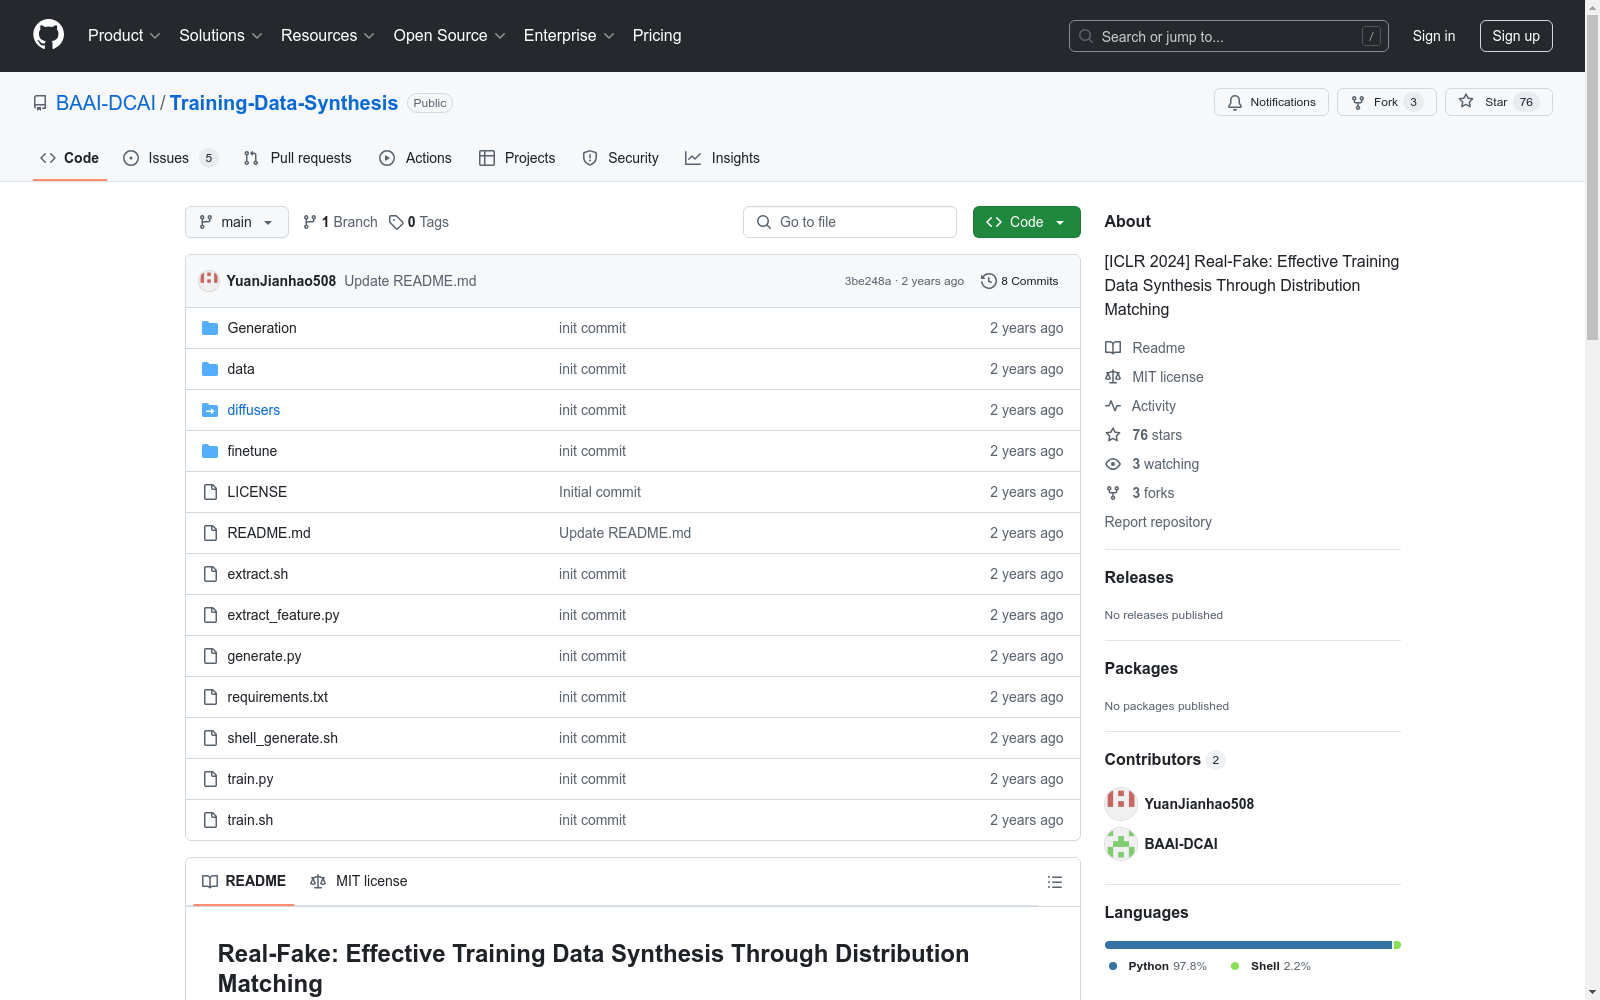The image size is (1600, 1000).
Task: Switch to the Insights tab
Action: (x=722, y=158)
